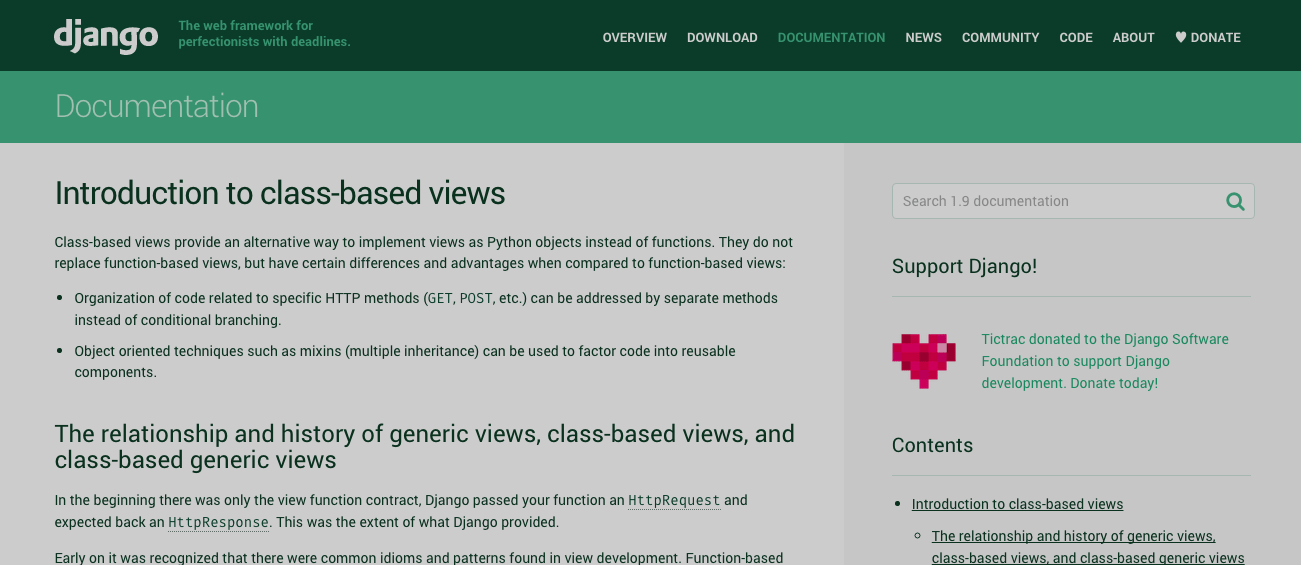Click the Tictrac donation message link
This screenshot has height=565, width=1301.
pyautogui.click(x=1104, y=361)
